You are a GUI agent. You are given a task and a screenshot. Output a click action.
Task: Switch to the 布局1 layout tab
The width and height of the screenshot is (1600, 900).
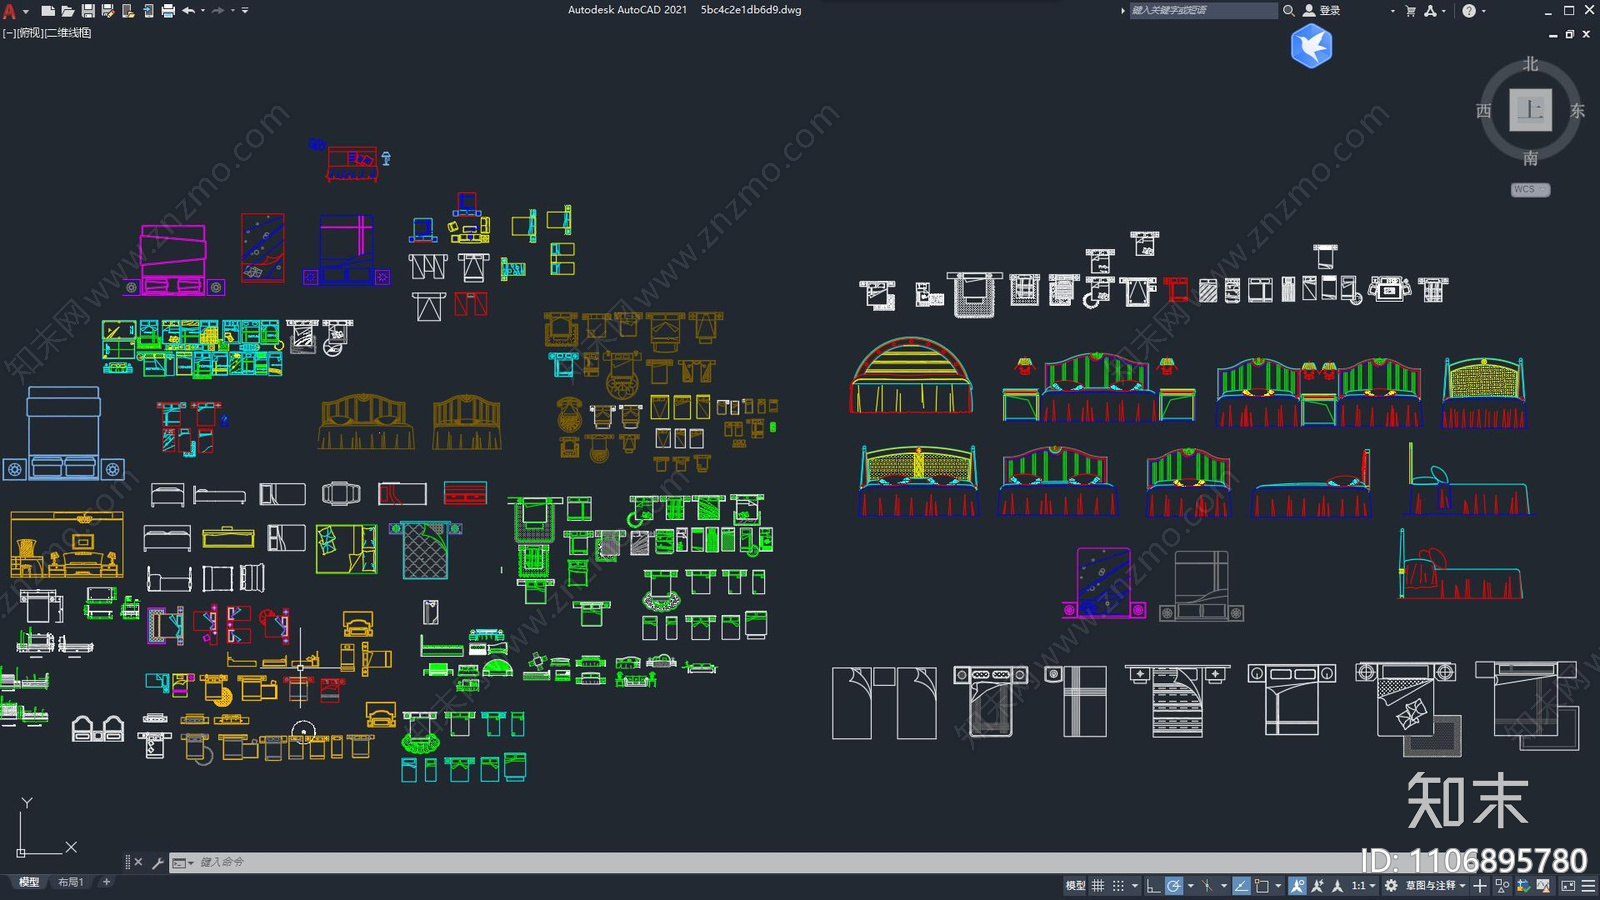(x=70, y=882)
